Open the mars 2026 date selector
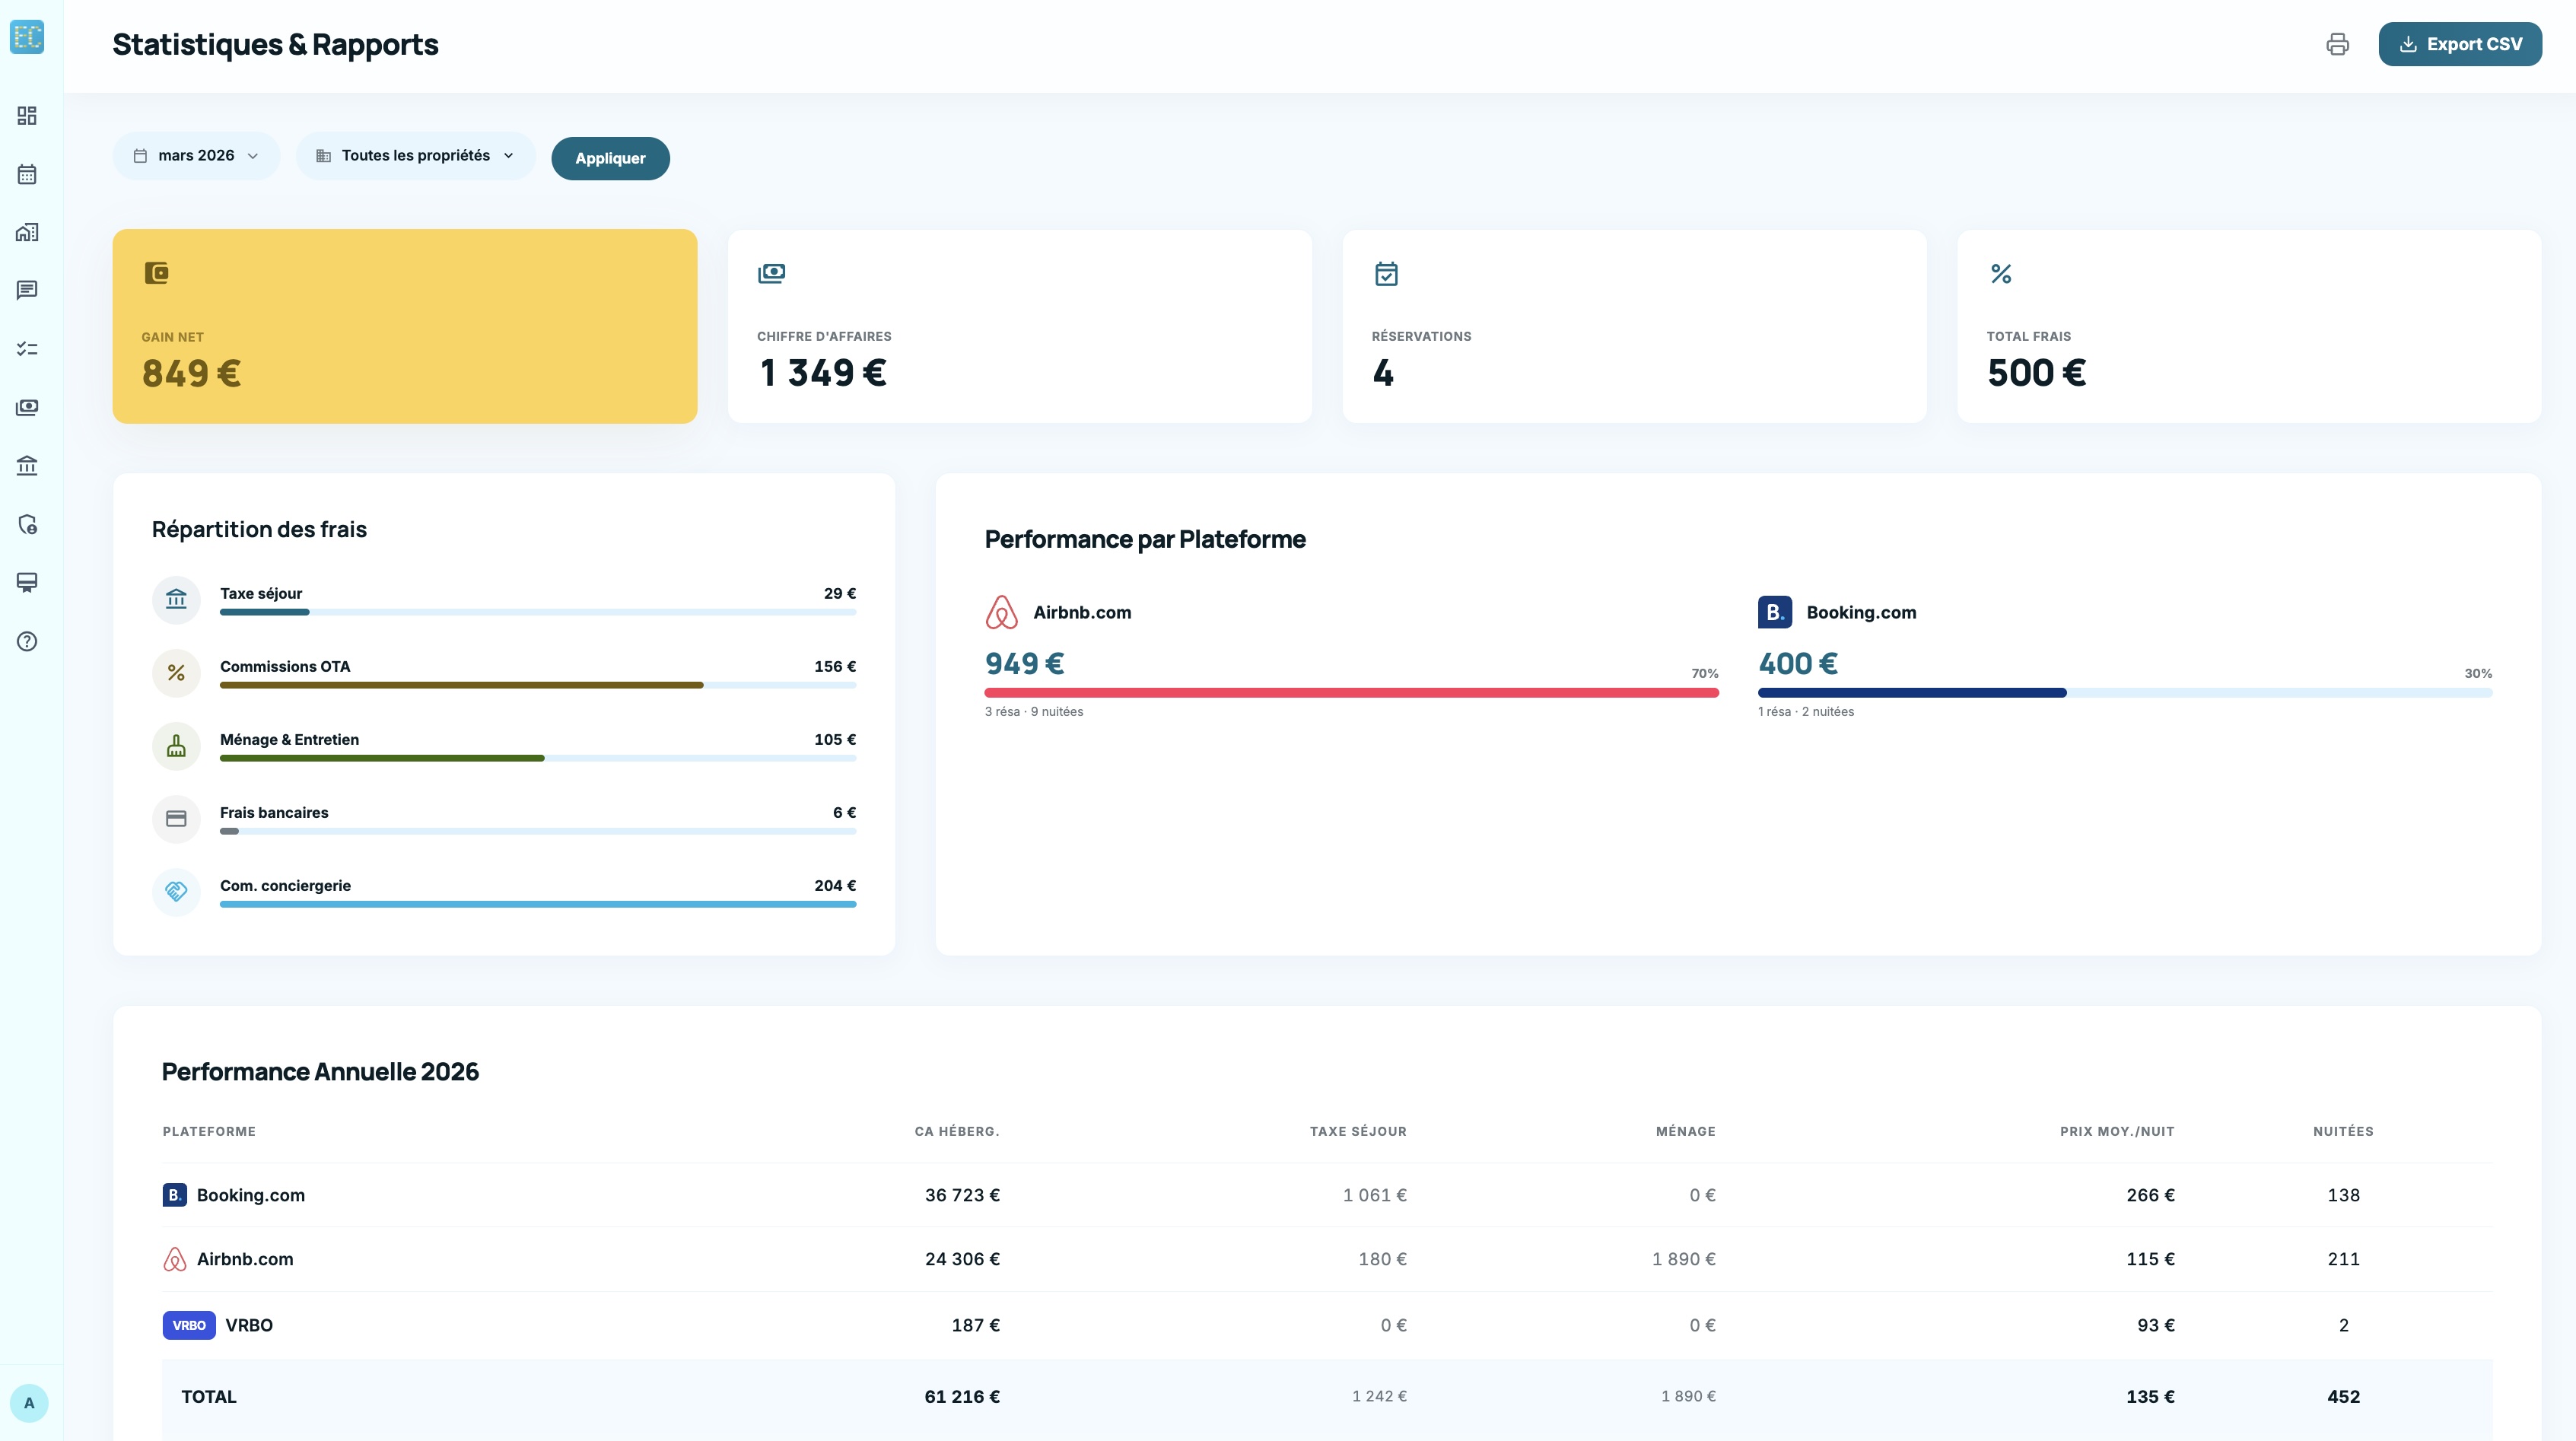The height and width of the screenshot is (1441, 2576). [x=196, y=156]
